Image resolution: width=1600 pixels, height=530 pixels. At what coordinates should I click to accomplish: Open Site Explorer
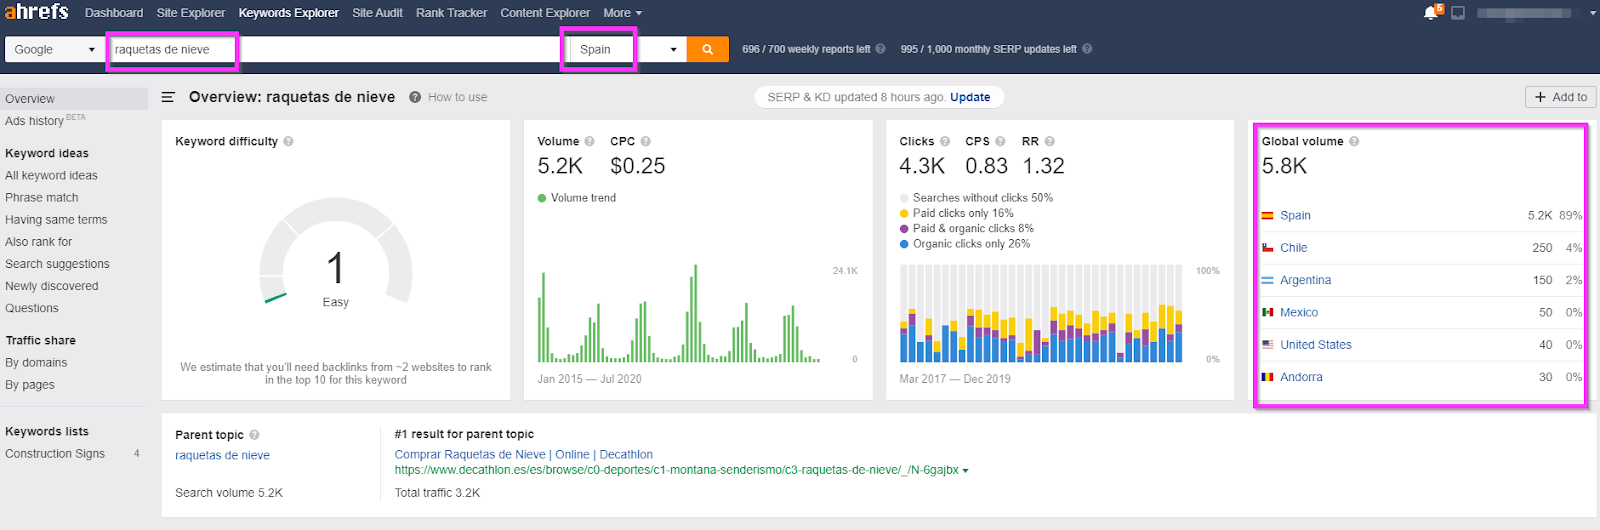click(x=191, y=13)
